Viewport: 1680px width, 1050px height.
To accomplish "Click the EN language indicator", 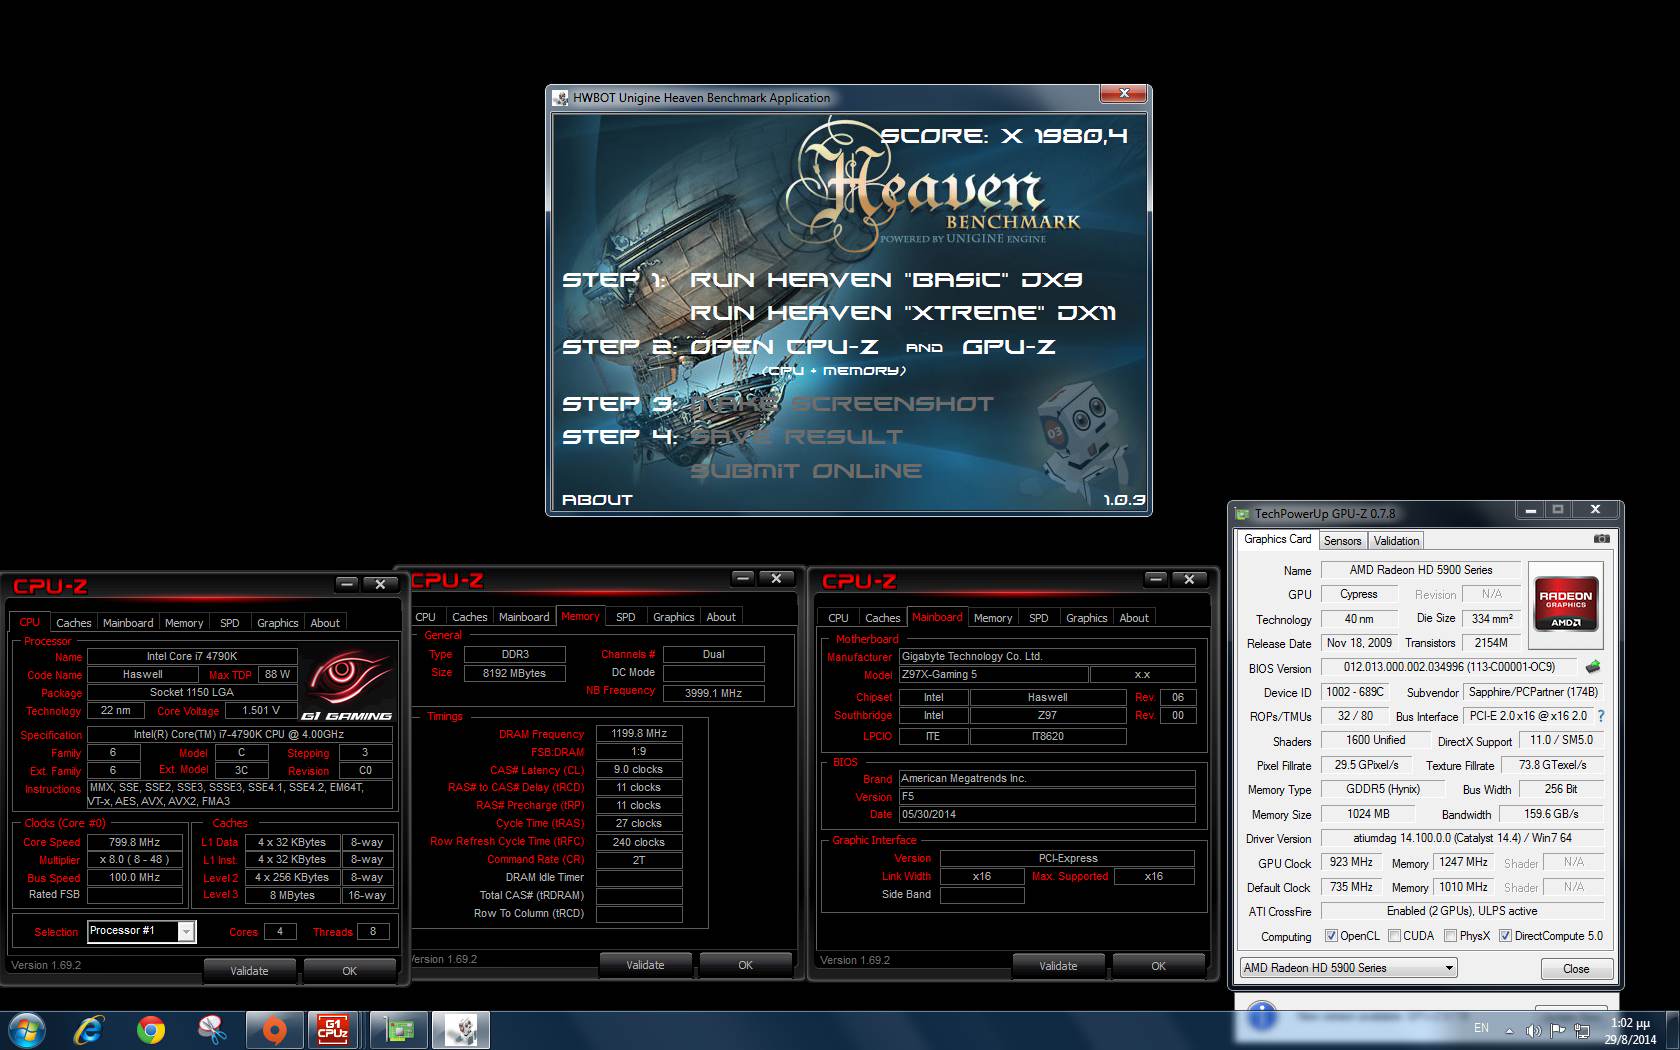I will tap(1481, 1028).
